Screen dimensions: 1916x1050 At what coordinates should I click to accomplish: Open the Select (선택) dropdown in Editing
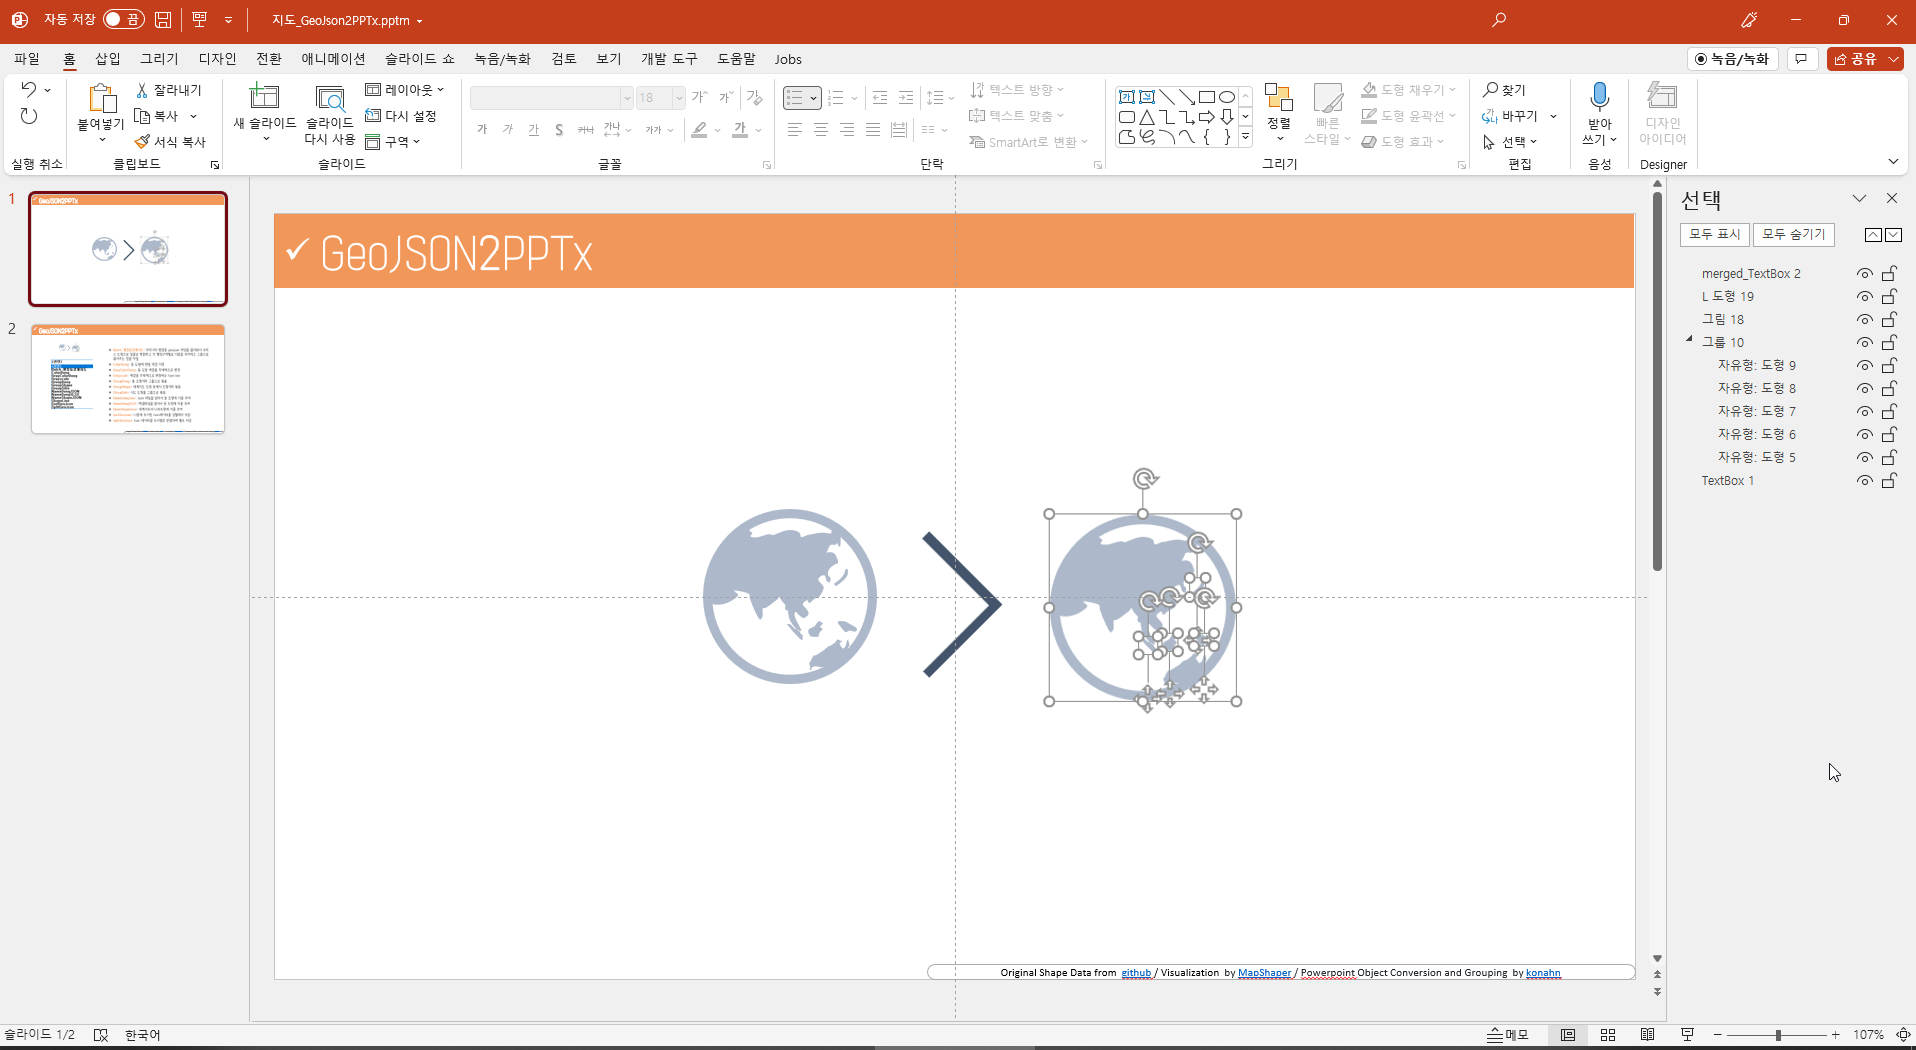coord(1510,142)
